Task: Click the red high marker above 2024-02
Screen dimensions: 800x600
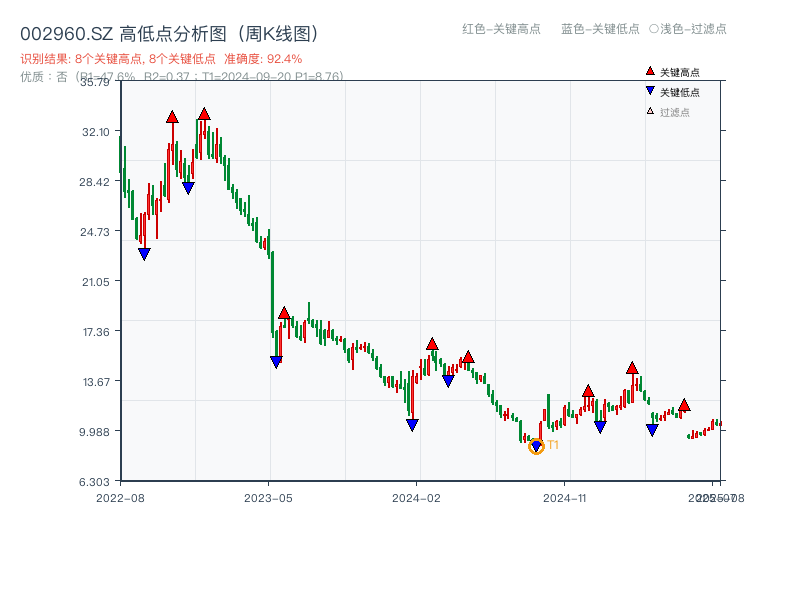Action: [432, 344]
